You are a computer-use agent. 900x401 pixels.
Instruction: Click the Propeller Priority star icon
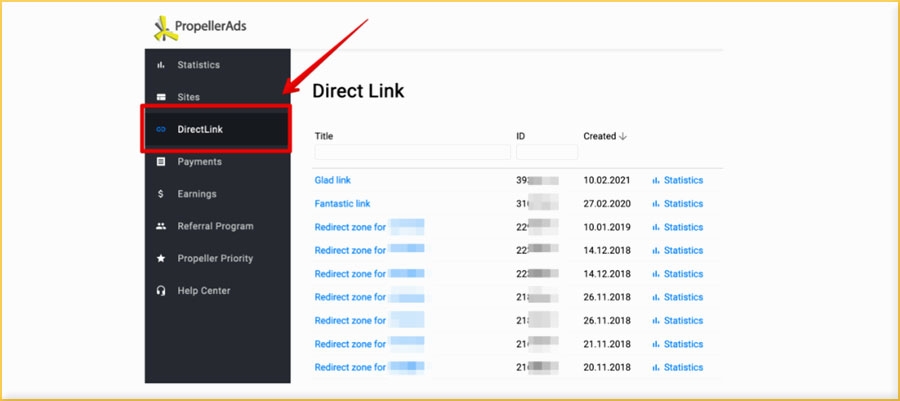(x=160, y=259)
